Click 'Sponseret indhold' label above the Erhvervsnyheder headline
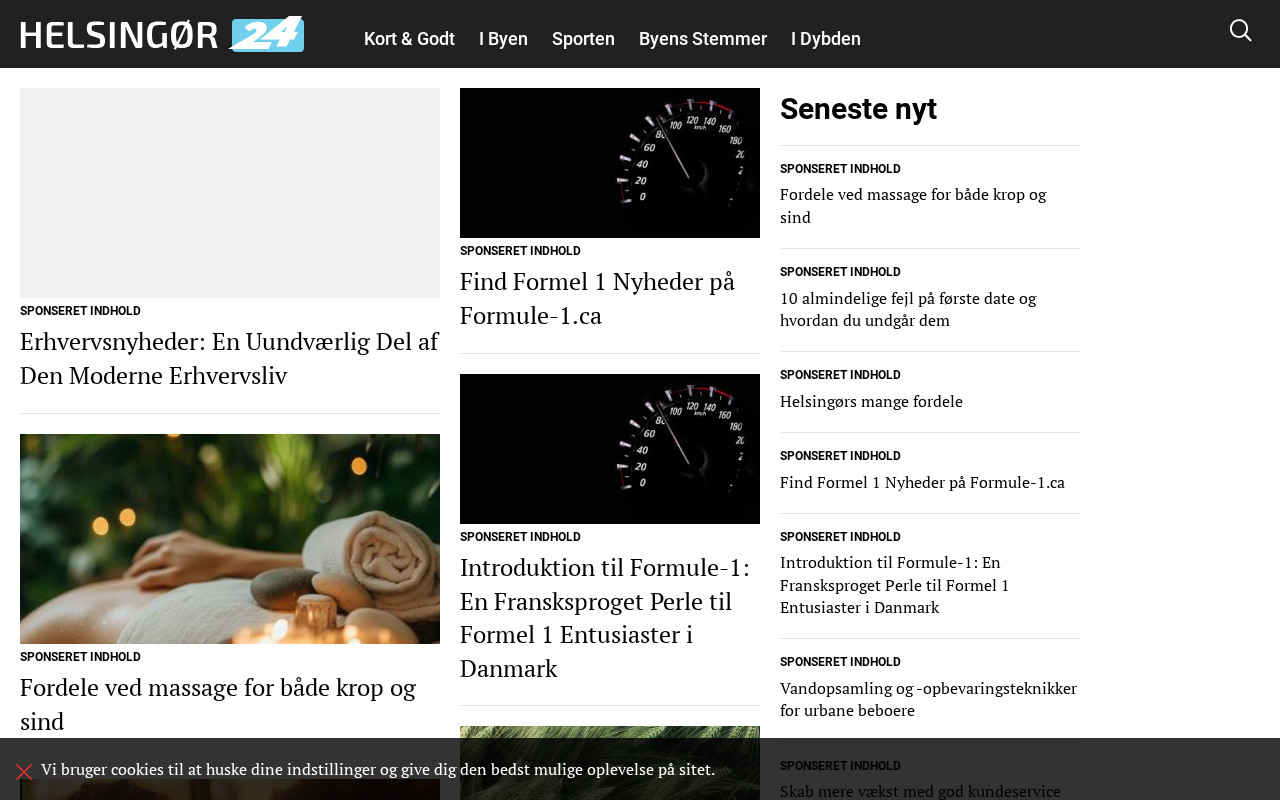Screen dimensions: 1280x800 (80, 311)
